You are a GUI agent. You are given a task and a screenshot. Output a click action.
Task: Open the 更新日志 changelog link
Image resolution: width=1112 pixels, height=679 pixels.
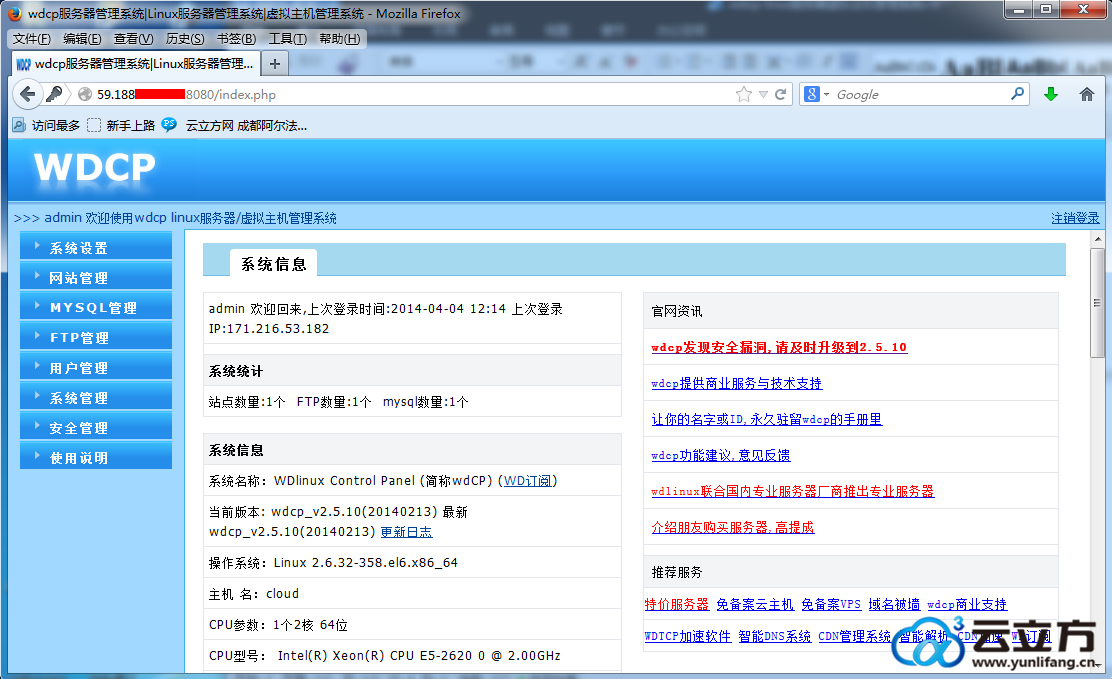click(406, 532)
